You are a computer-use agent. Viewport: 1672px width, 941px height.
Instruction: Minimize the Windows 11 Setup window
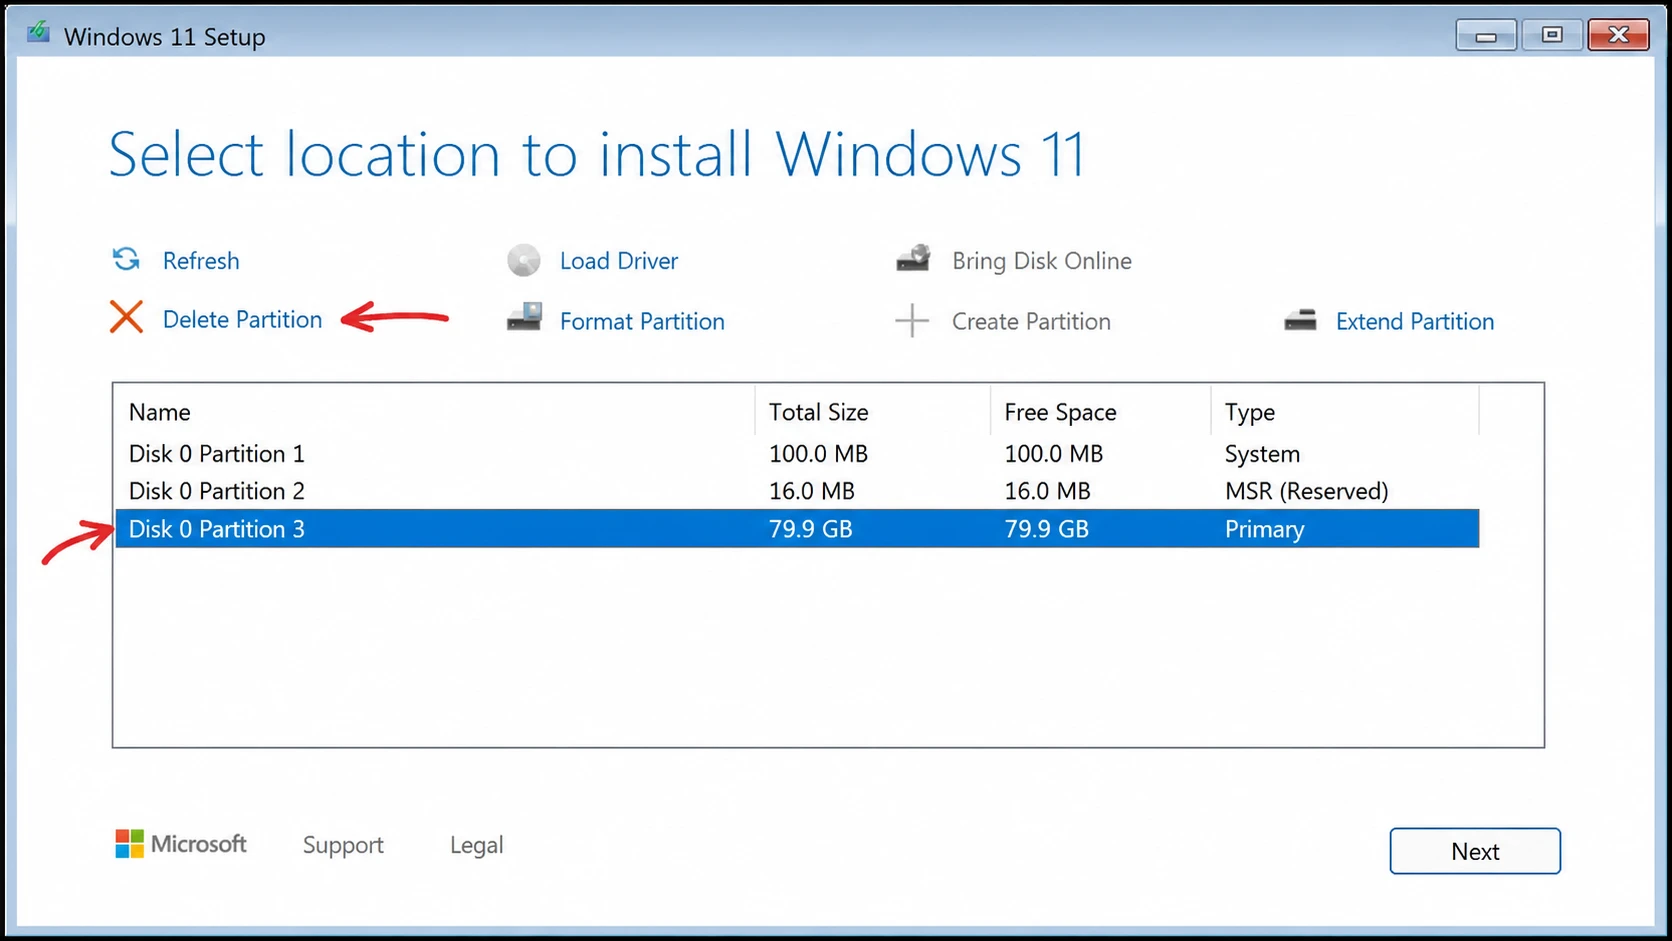click(x=1486, y=36)
